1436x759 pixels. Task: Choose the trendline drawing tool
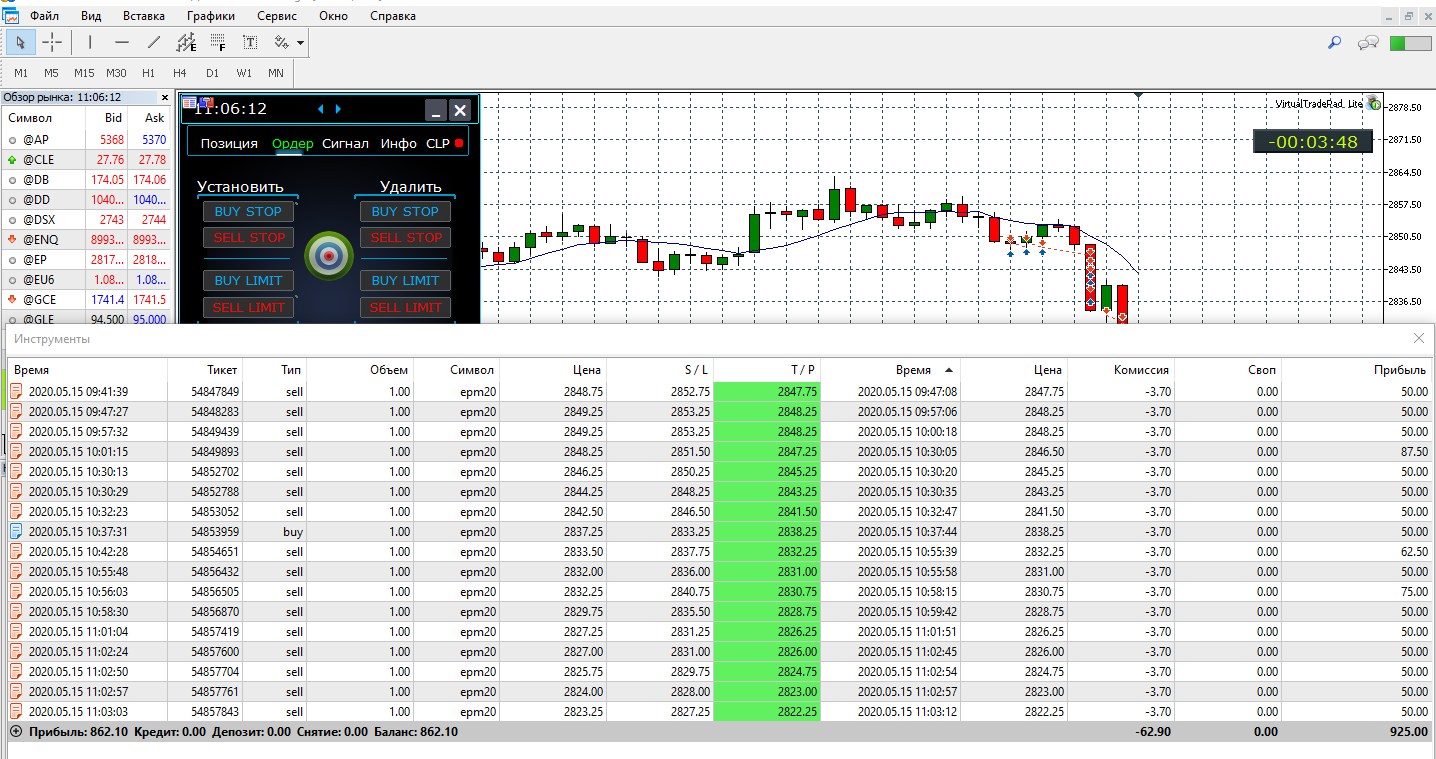click(x=154, y=42)
